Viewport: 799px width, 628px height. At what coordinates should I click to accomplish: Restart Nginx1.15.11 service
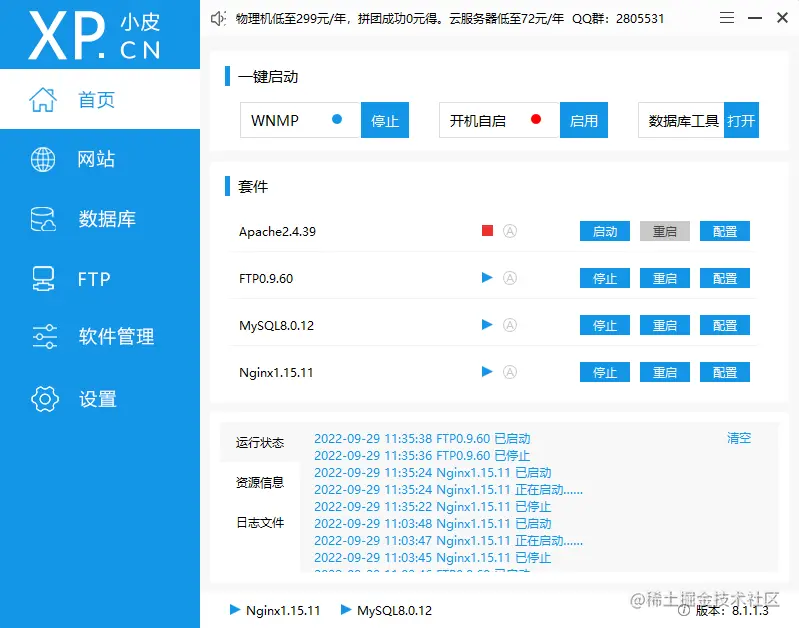(665, 372)
